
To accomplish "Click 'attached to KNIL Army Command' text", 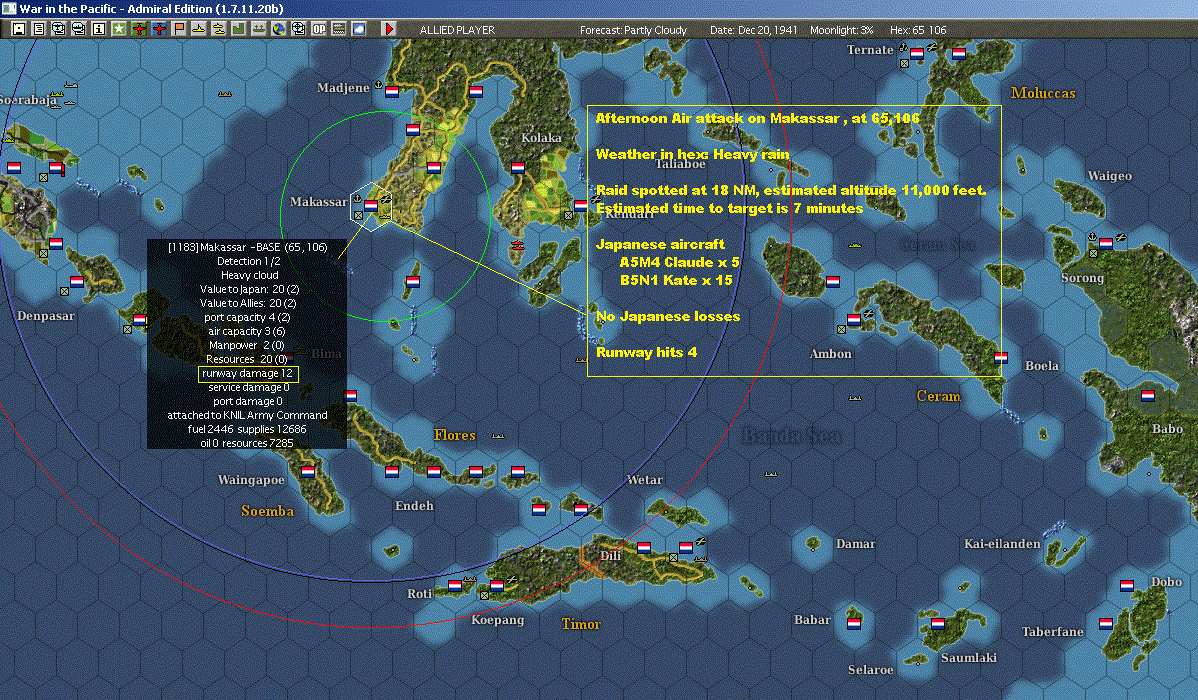I will pos(248,415).
